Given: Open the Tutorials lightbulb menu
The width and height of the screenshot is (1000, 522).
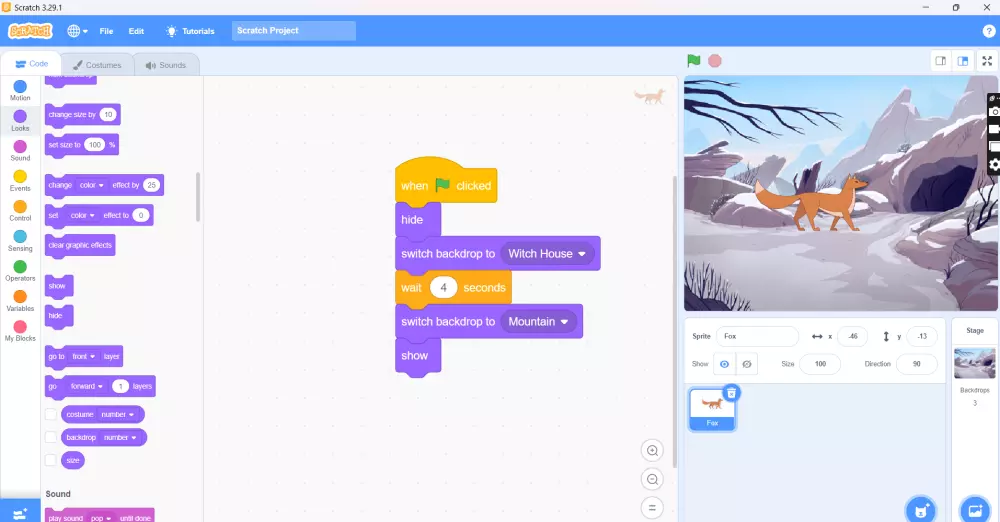Looking at the screenshot, I should [190, 31].
